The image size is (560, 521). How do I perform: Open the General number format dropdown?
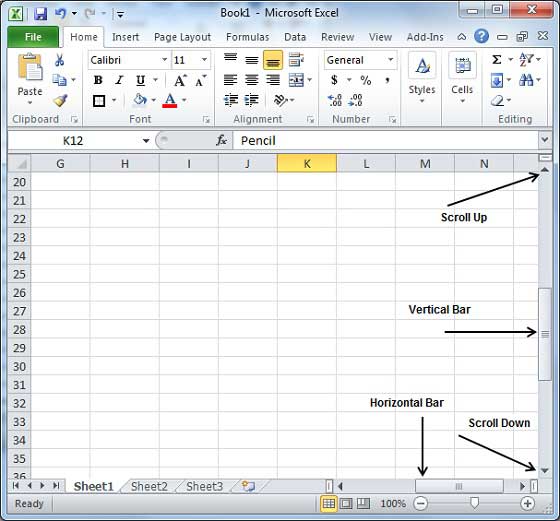coord(391,60)
